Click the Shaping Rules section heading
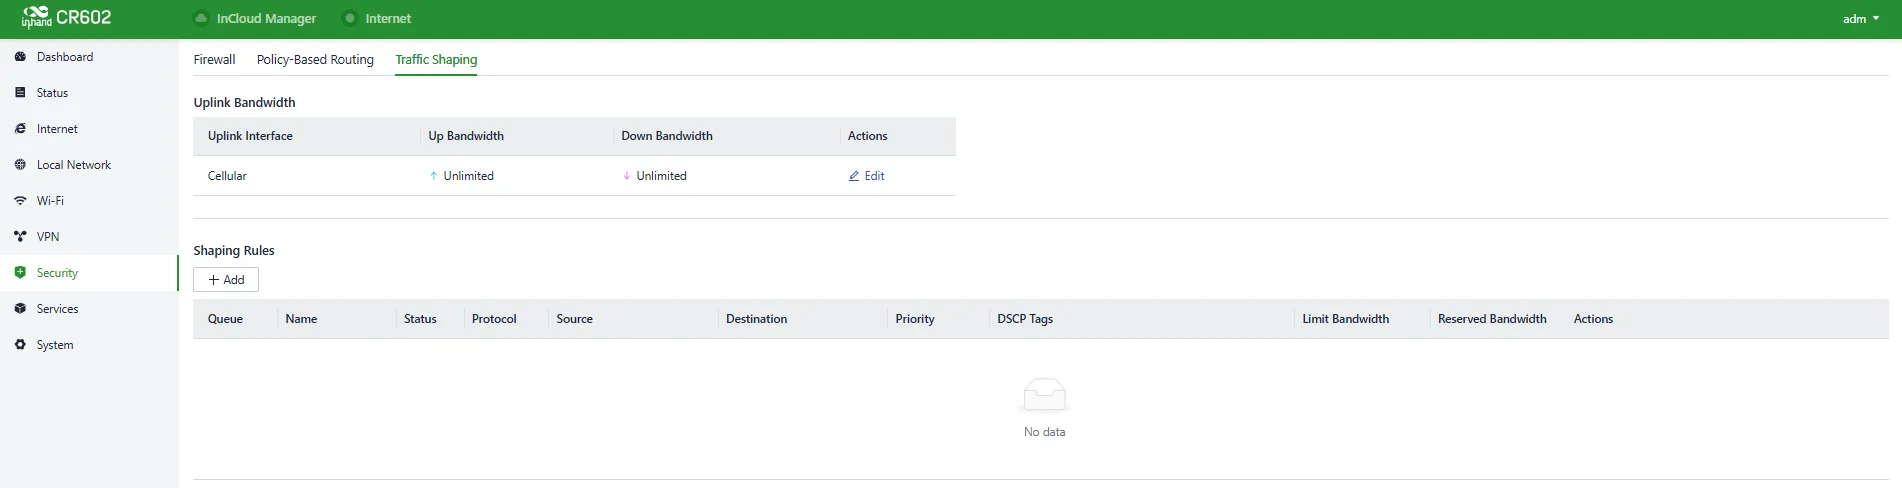Screen dimensions: 1902x488 tap(234, 251)
